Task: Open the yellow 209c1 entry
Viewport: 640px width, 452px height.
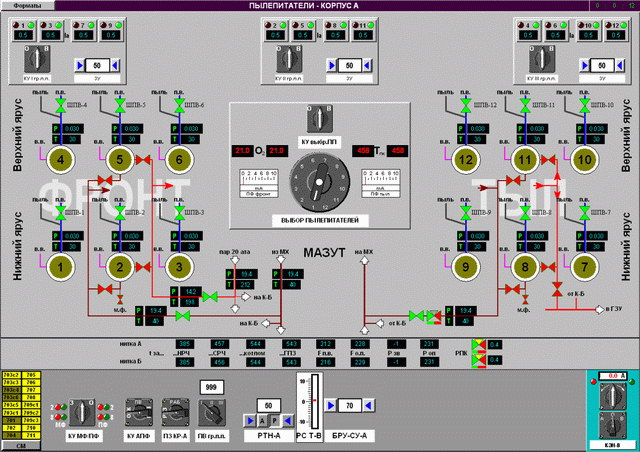Action: pyautogui.click(x=31, y=405)
